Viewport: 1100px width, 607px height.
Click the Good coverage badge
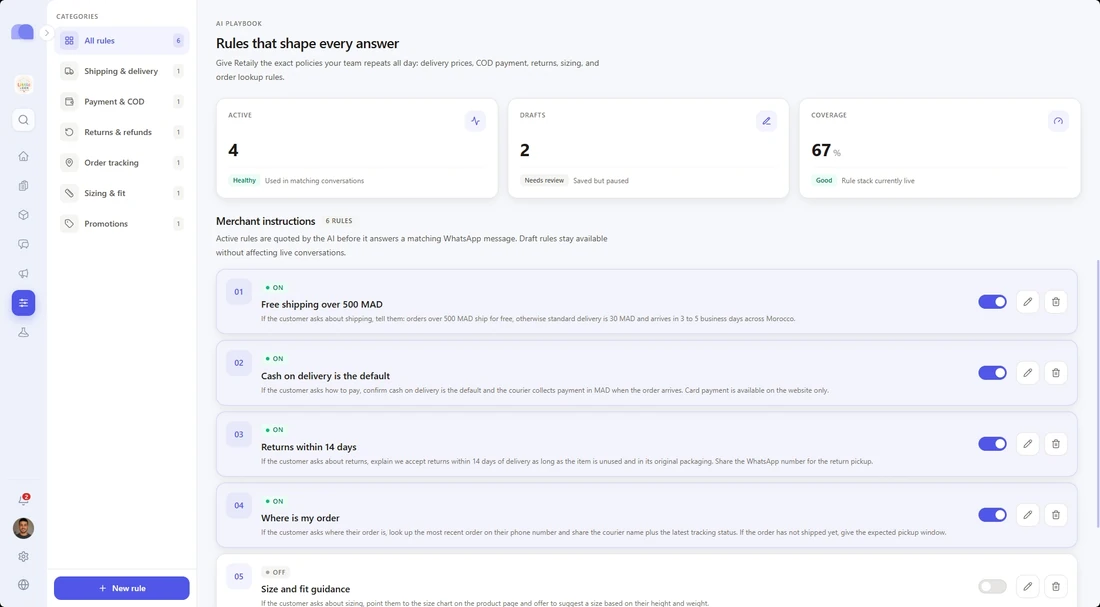pyautogui.click(x=824, y=180)
